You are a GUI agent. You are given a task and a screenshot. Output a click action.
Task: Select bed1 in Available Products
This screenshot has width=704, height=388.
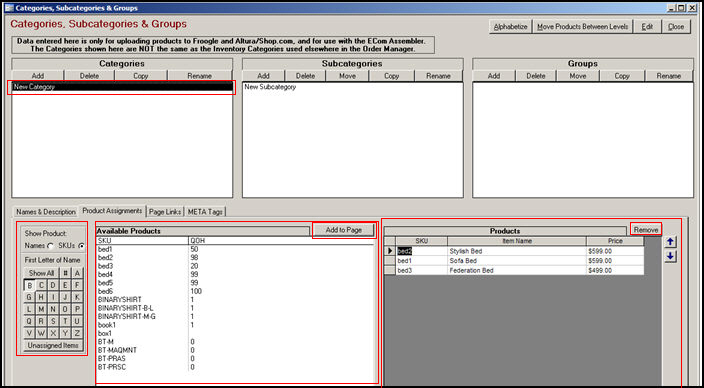(105, 249)
